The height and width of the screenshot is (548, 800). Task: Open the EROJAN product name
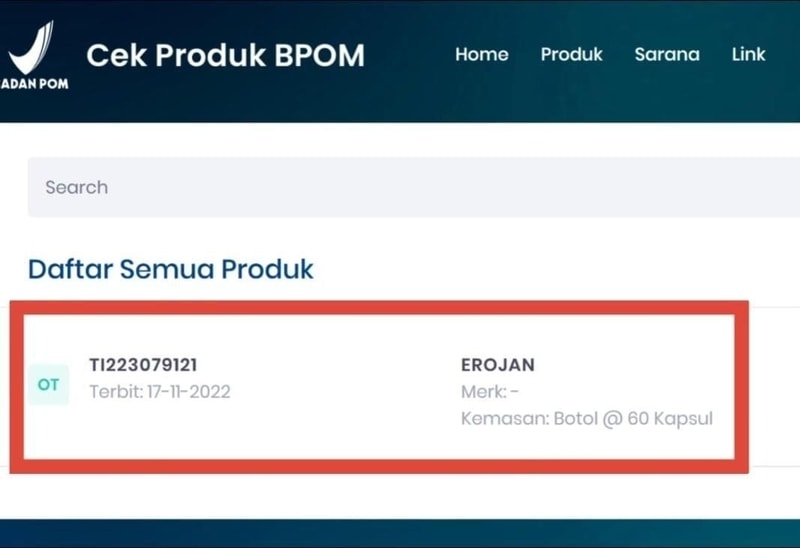pos(498,365)
